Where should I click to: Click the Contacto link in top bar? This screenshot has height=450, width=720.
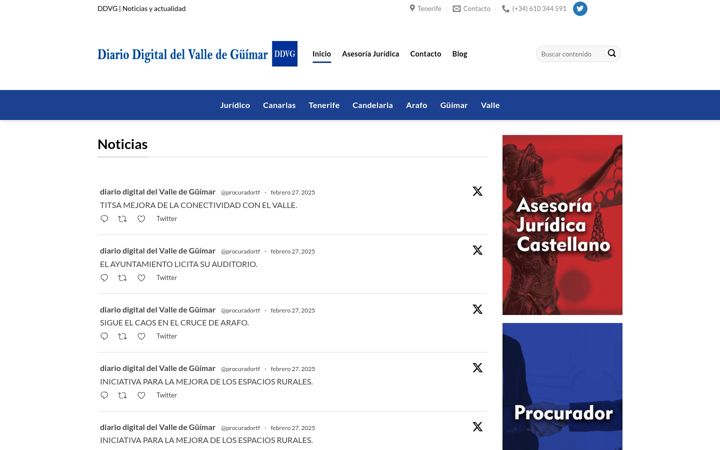[477, 9]
